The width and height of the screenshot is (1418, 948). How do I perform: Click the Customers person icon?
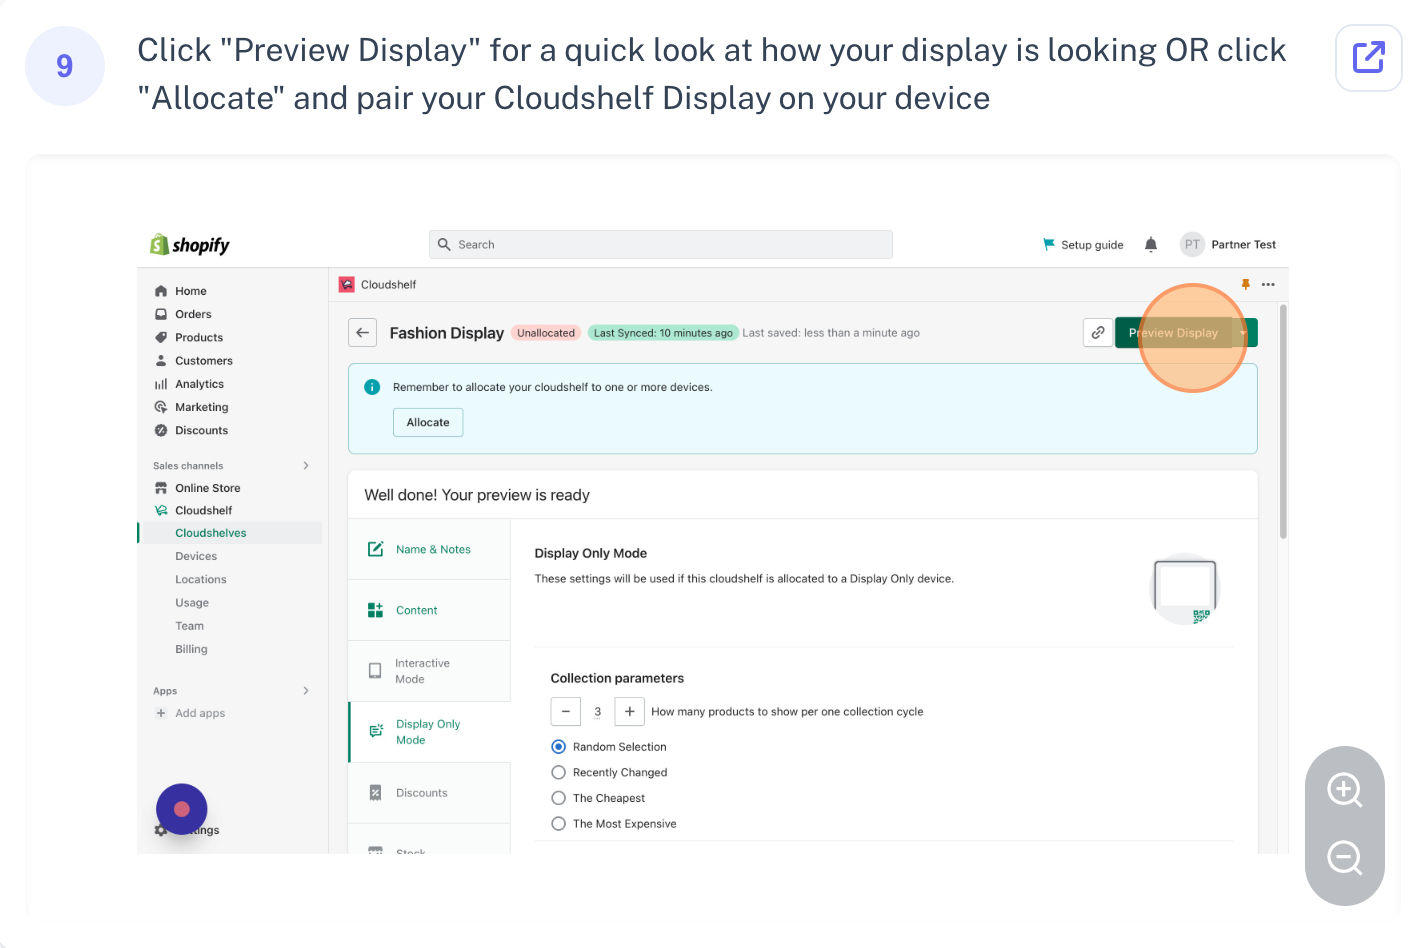click(161, 360)
